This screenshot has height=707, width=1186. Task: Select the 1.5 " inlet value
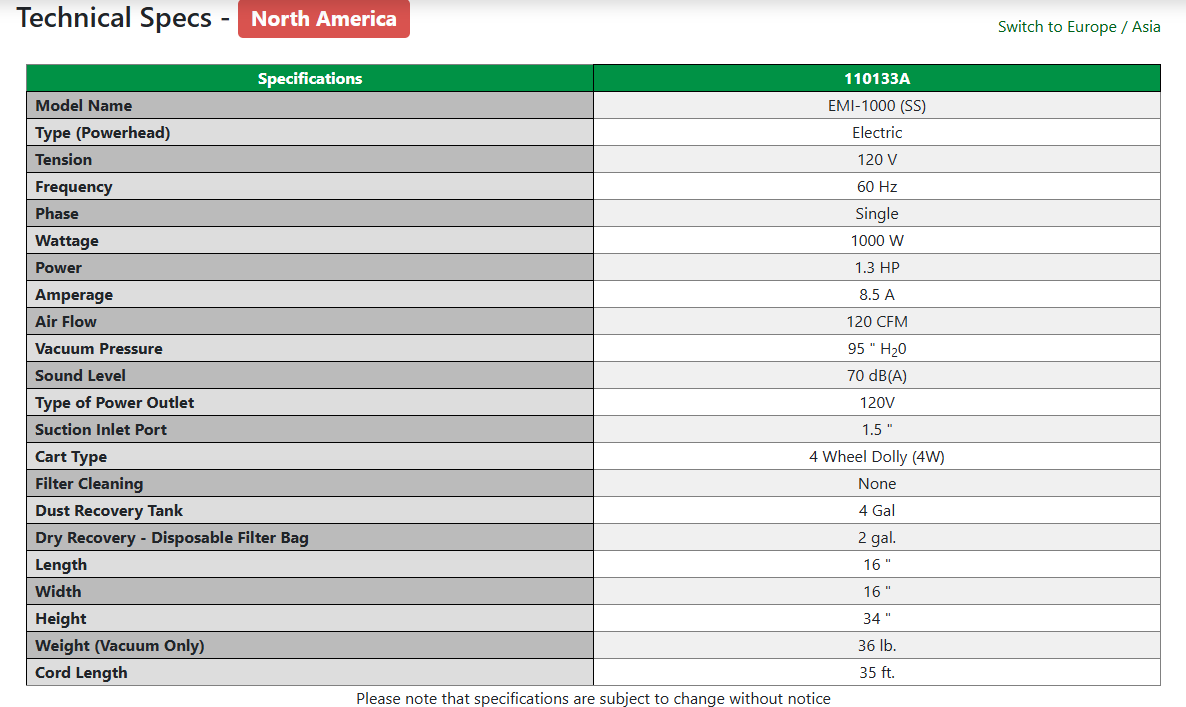(x=877, y=429)
